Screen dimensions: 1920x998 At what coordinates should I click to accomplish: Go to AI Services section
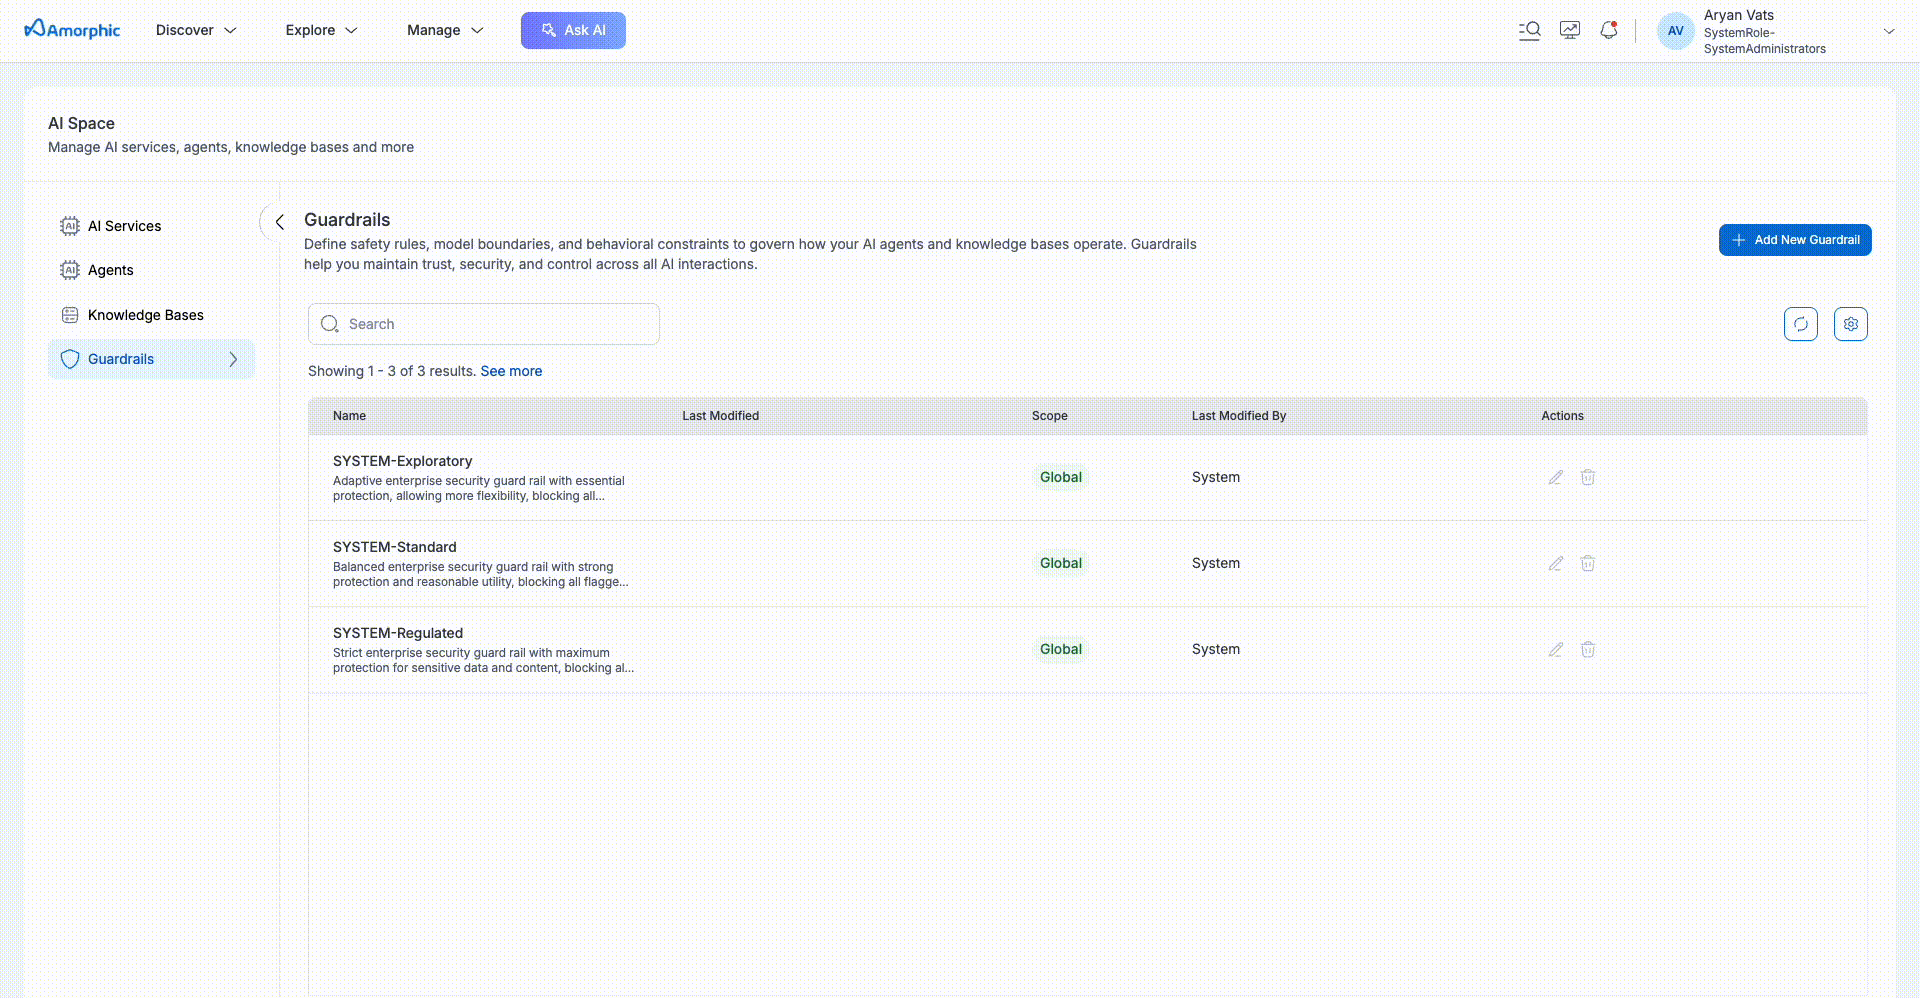coord(124,226)
